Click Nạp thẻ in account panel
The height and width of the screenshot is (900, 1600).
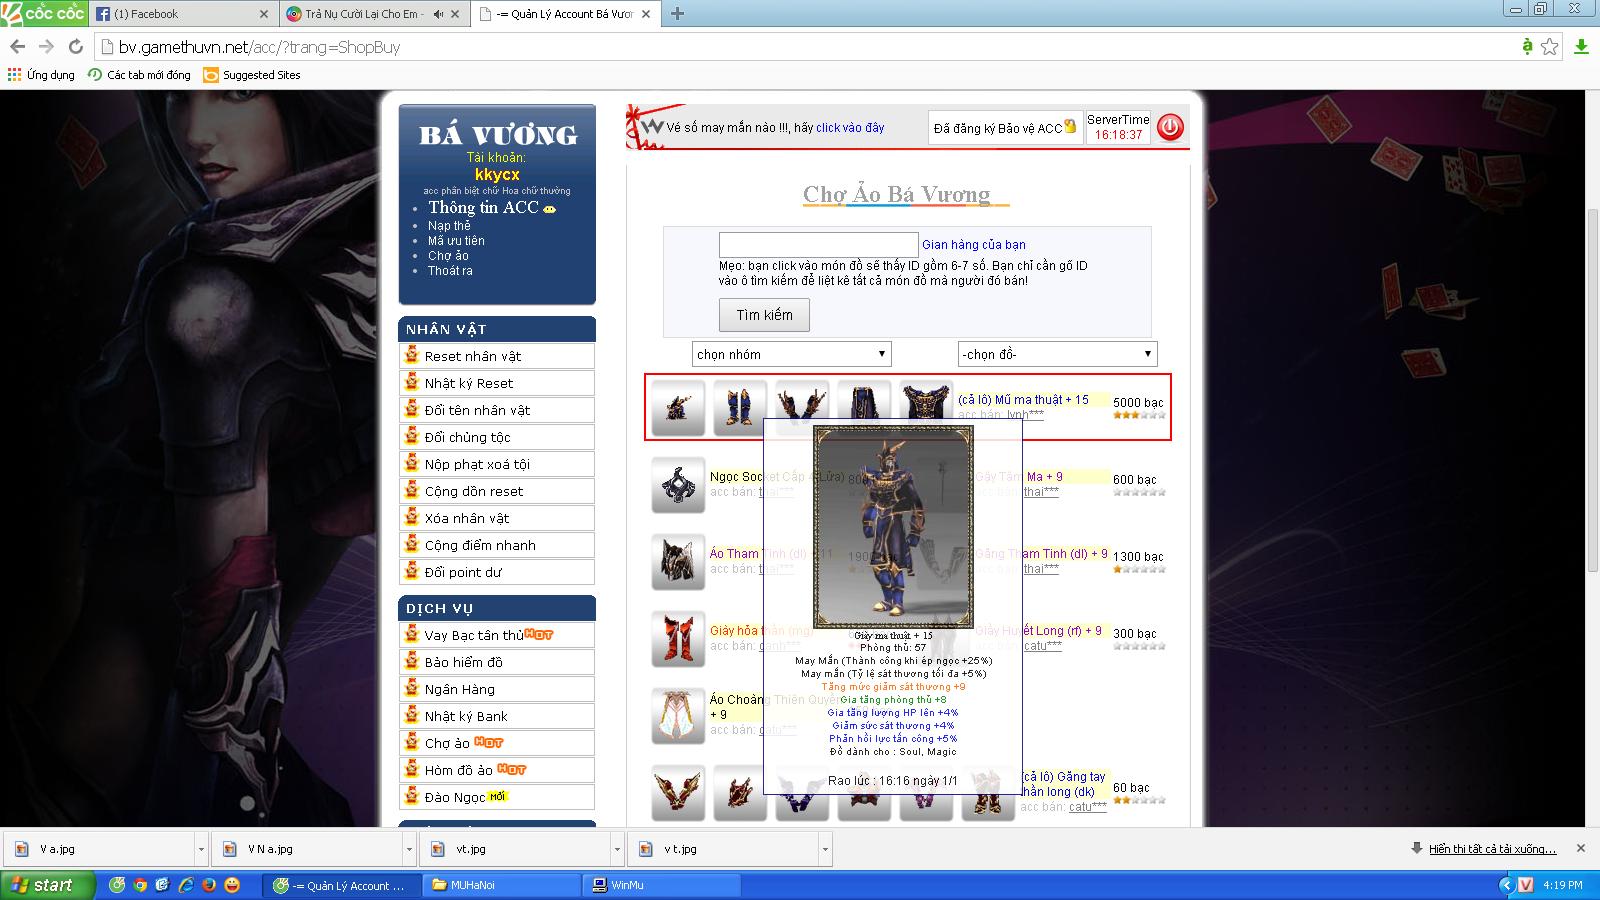(x=449, y=226)
